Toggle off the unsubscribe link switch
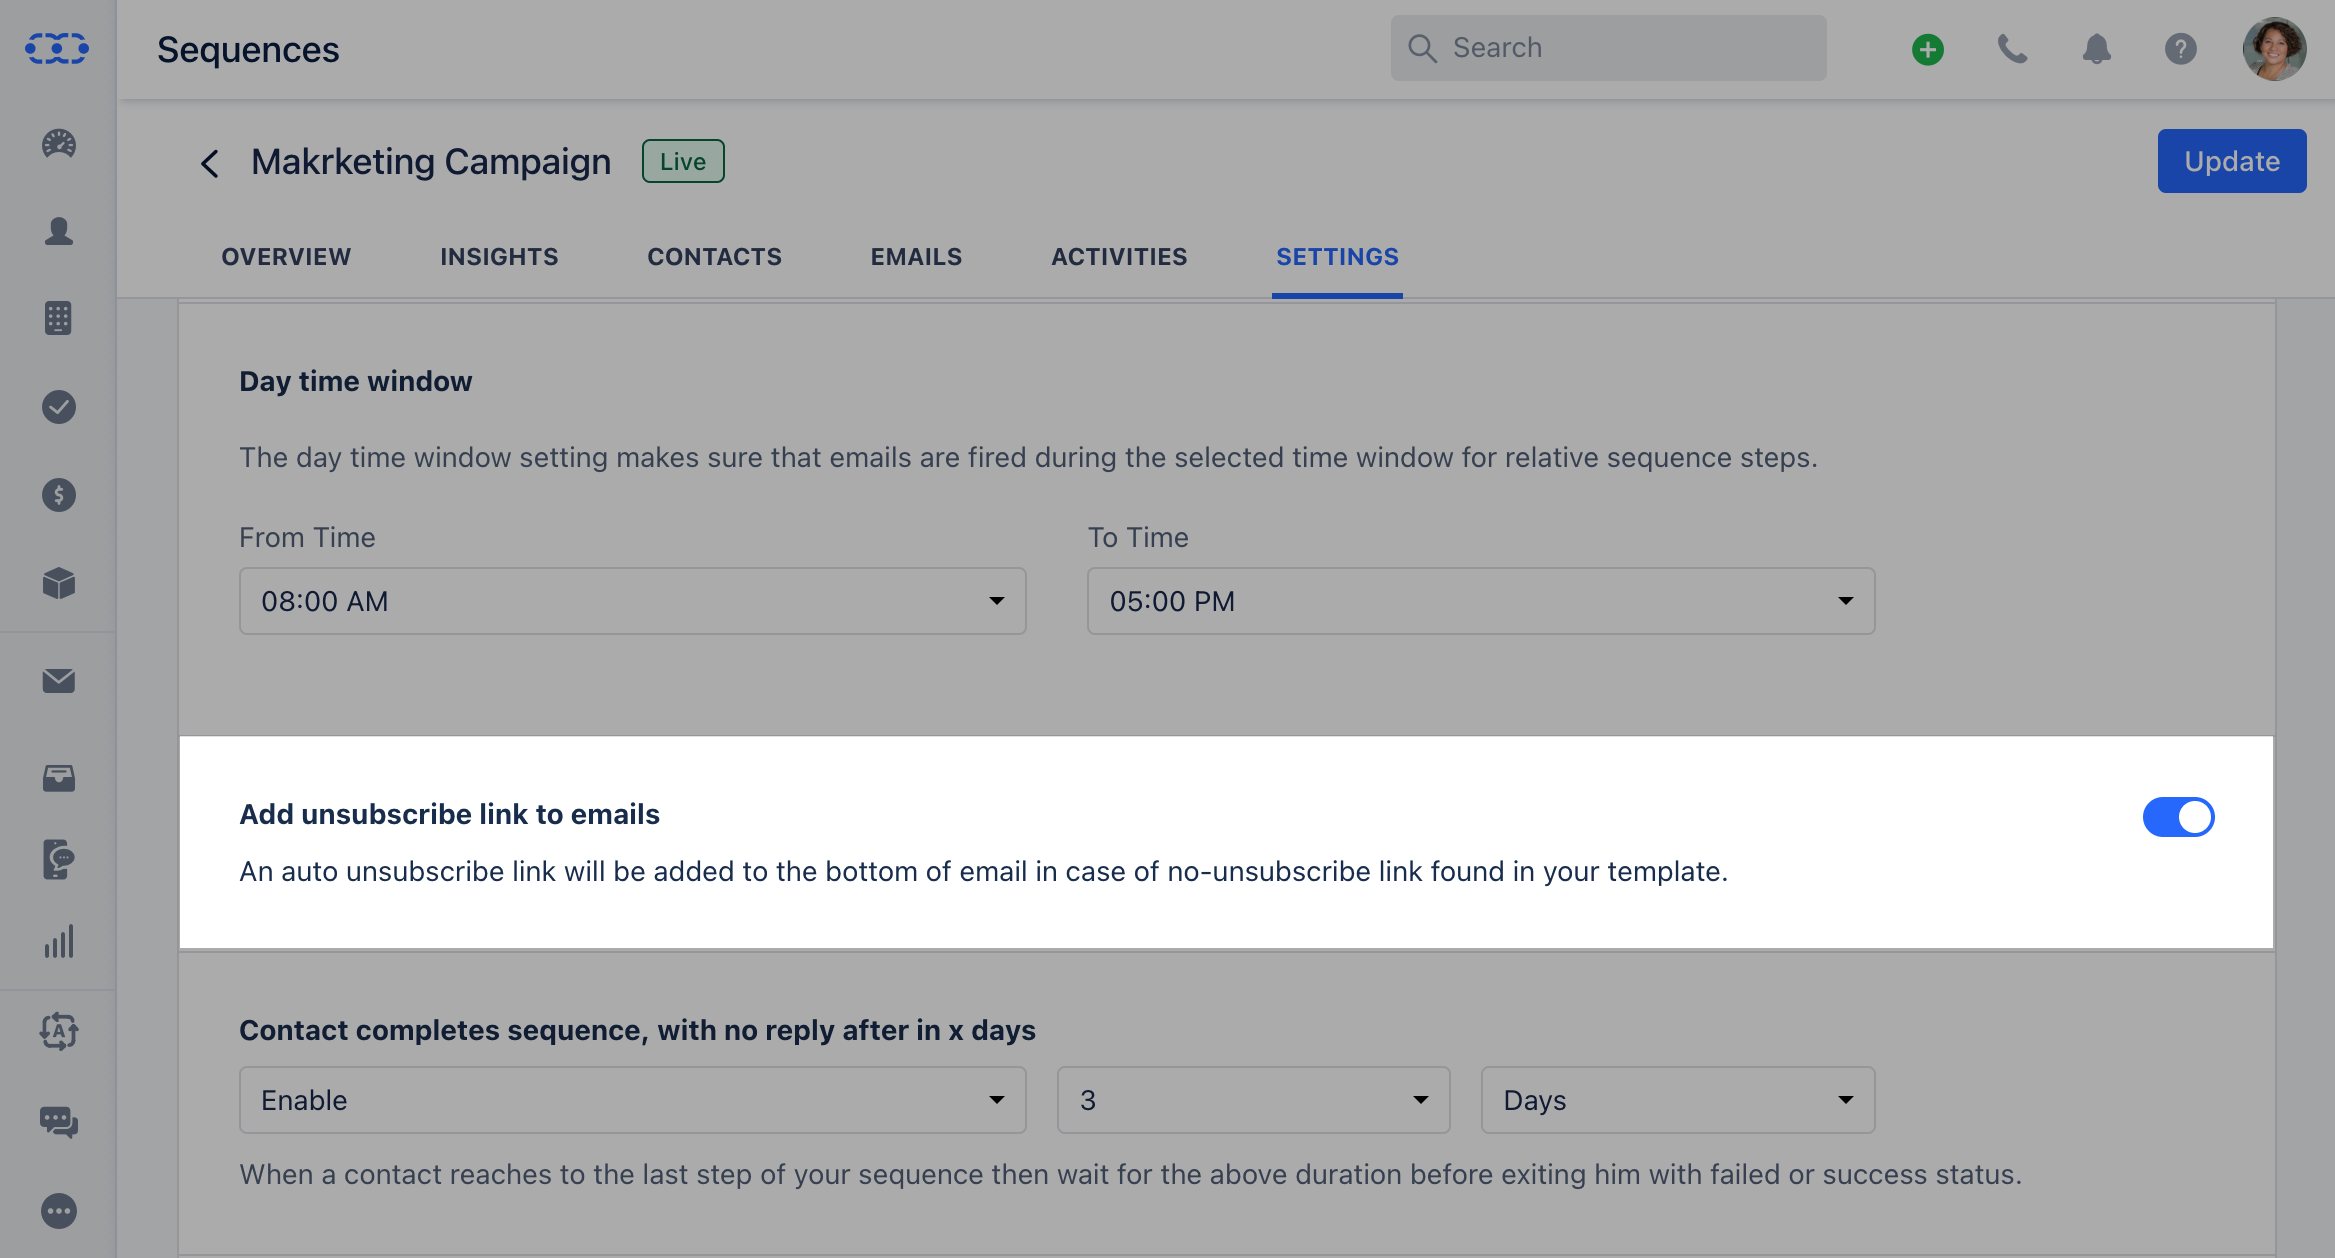2335x1258 pixels. click(2178, 817)
